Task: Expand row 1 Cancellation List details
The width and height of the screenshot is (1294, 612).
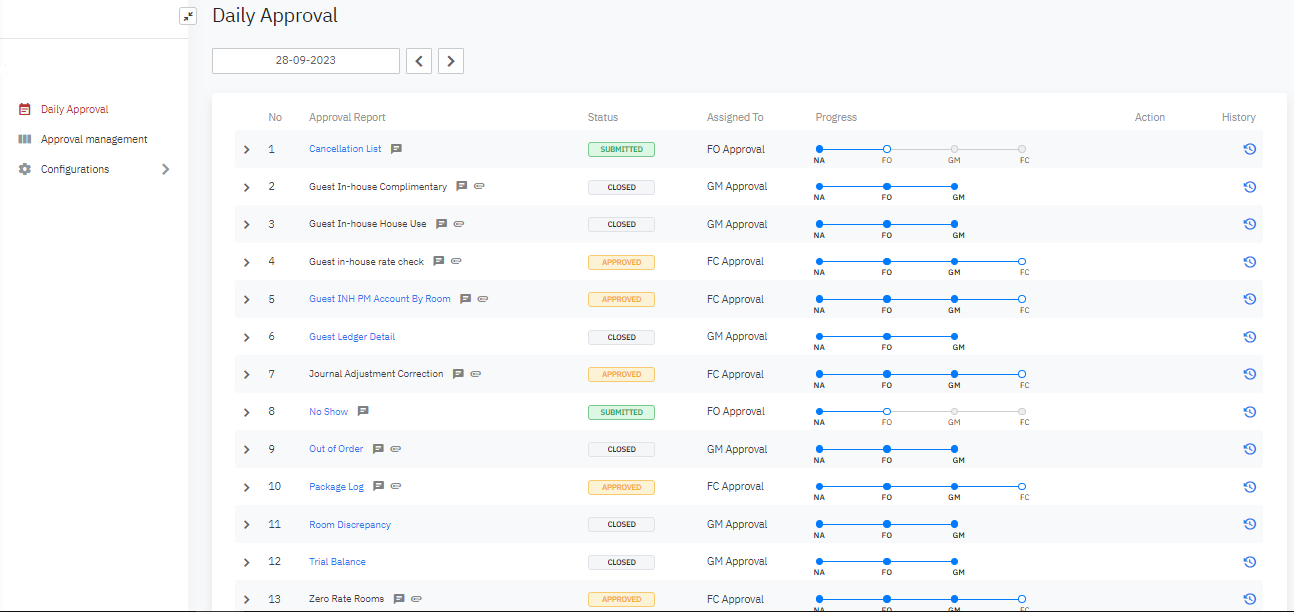Action: tap(247, 149)
